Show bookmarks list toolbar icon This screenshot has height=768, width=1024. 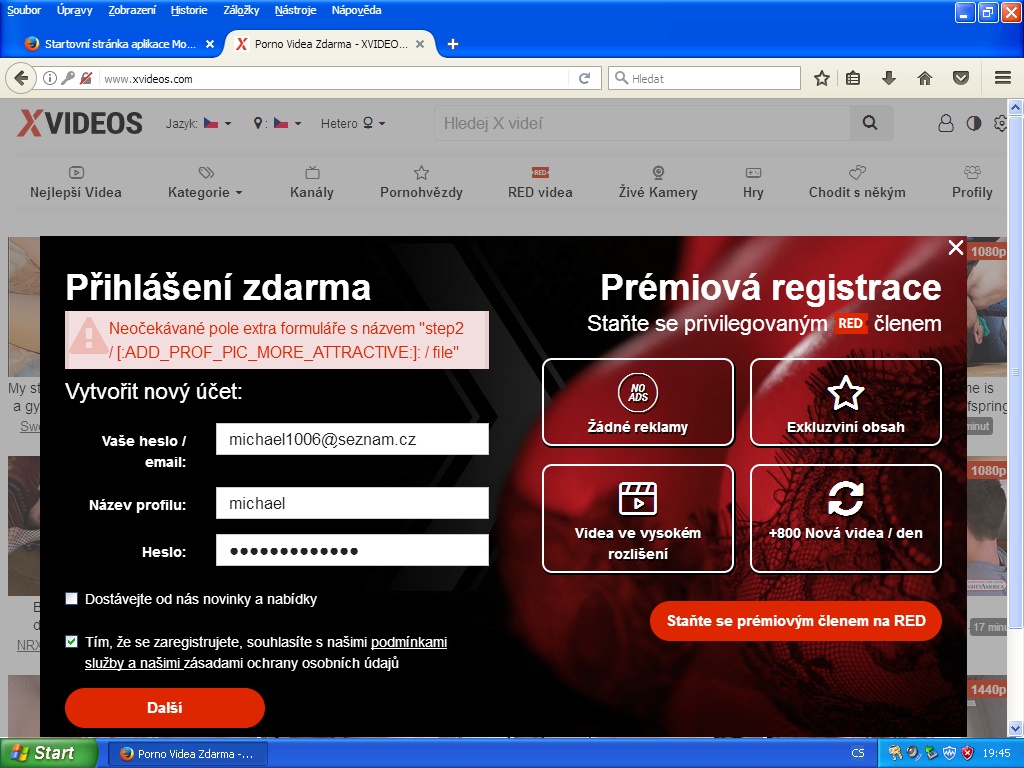pyautogui.click(x=853, y=78)
